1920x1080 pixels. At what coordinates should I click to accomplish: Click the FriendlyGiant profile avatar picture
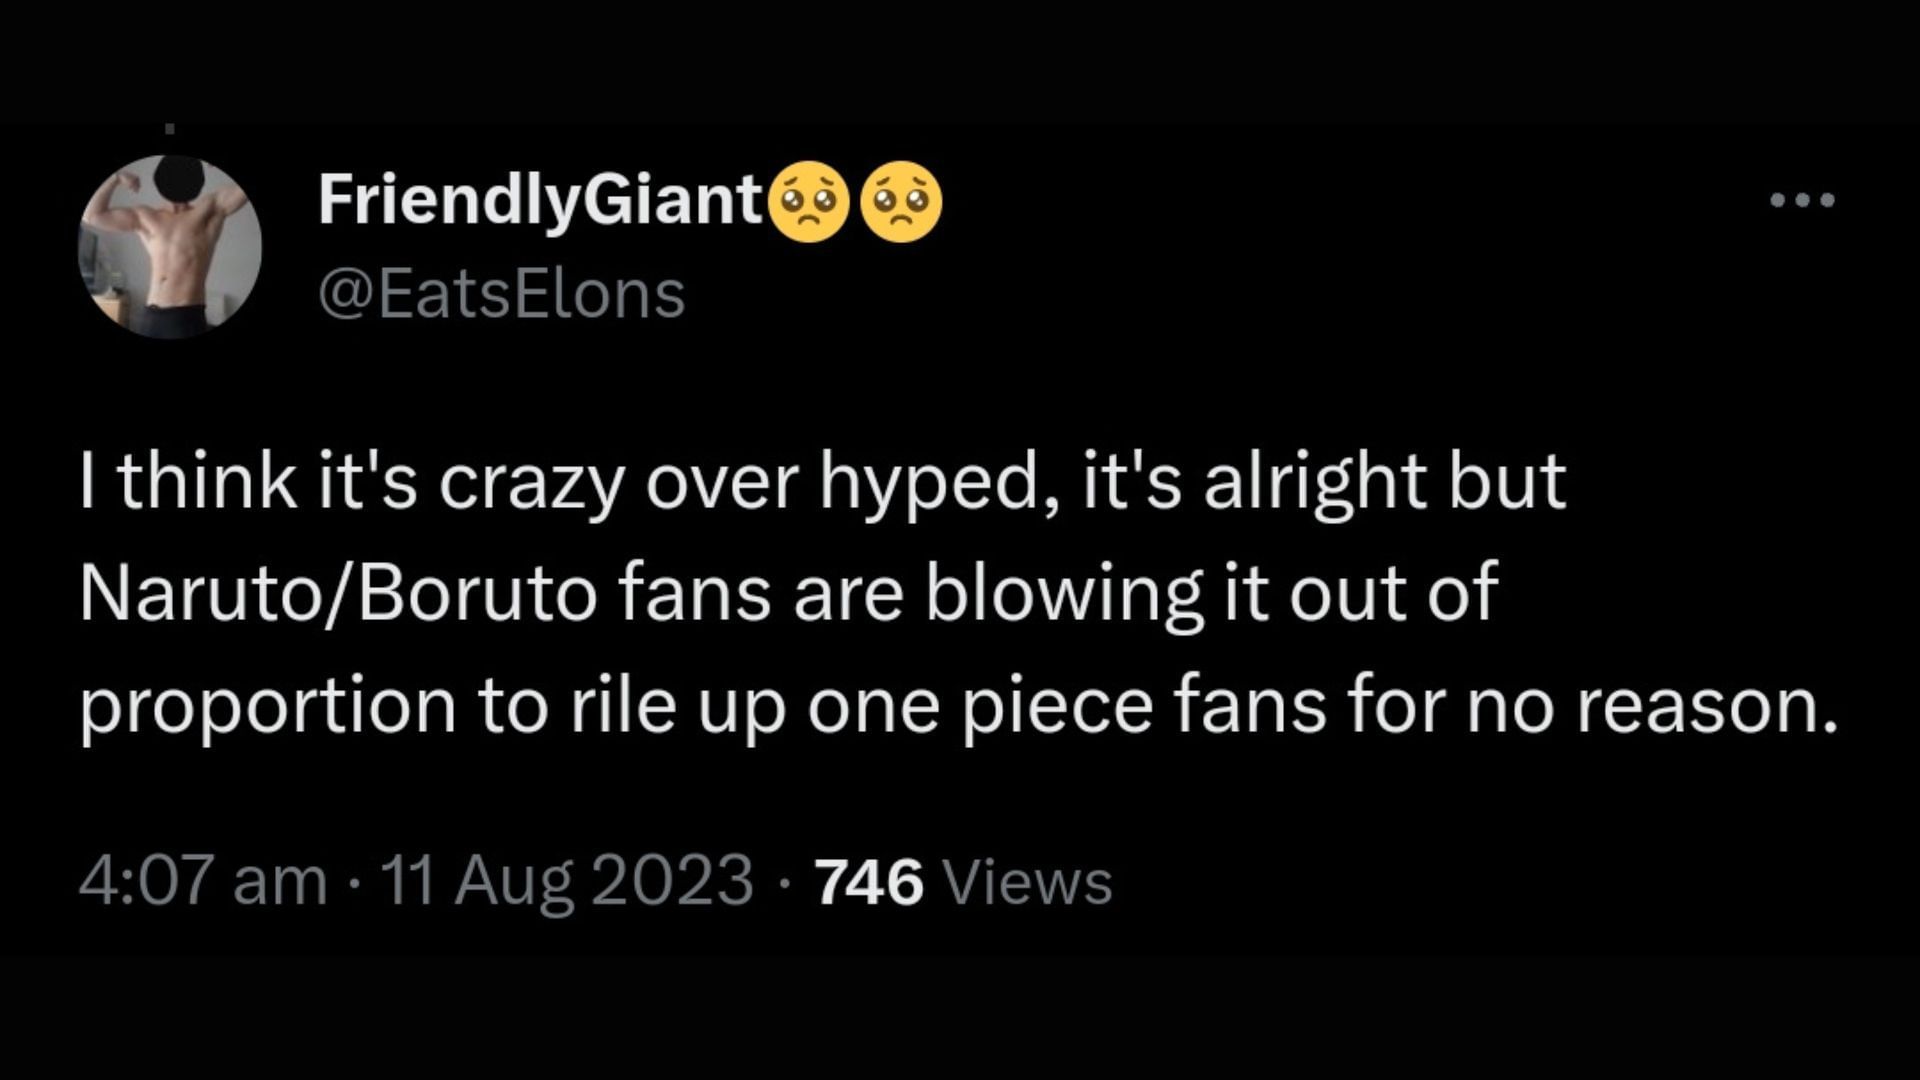coord(170,246)
